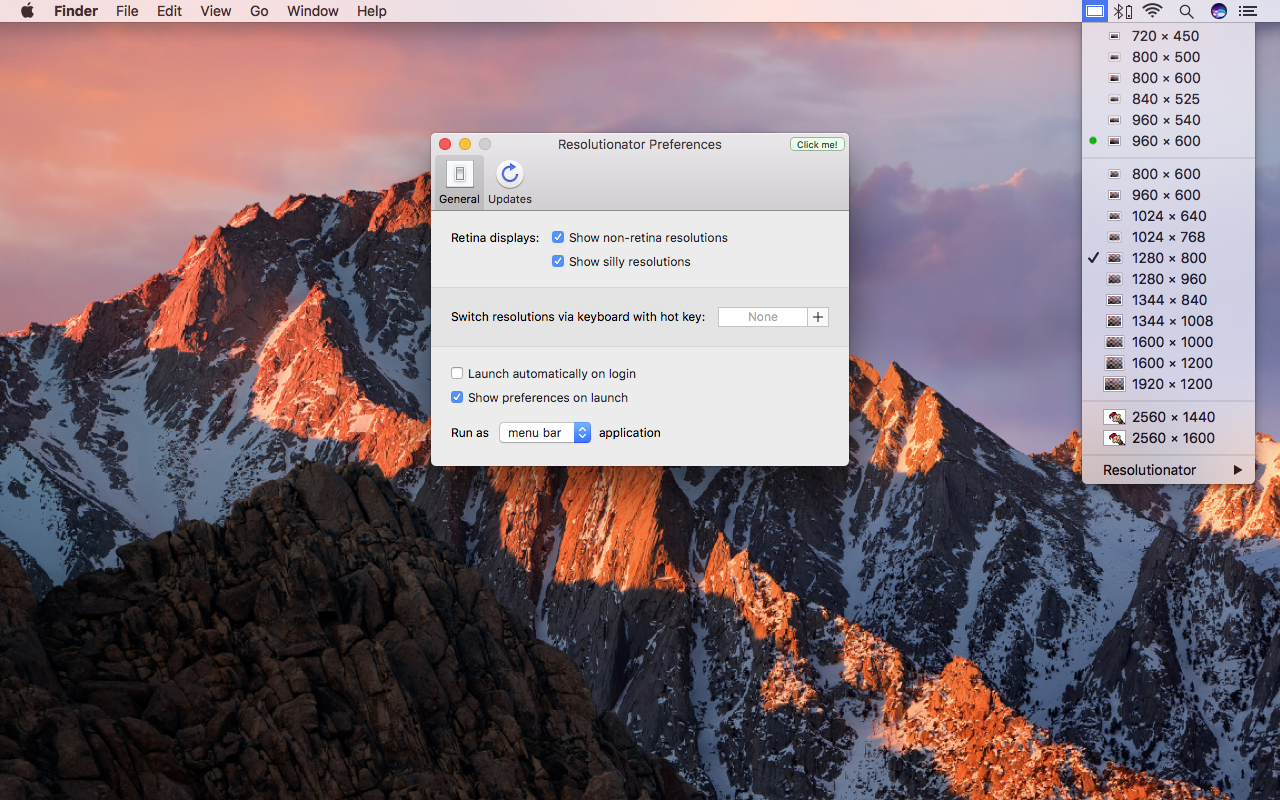Expand the Resolutionator submenu
The image size is (1280, 800).
coord(1168,470)
